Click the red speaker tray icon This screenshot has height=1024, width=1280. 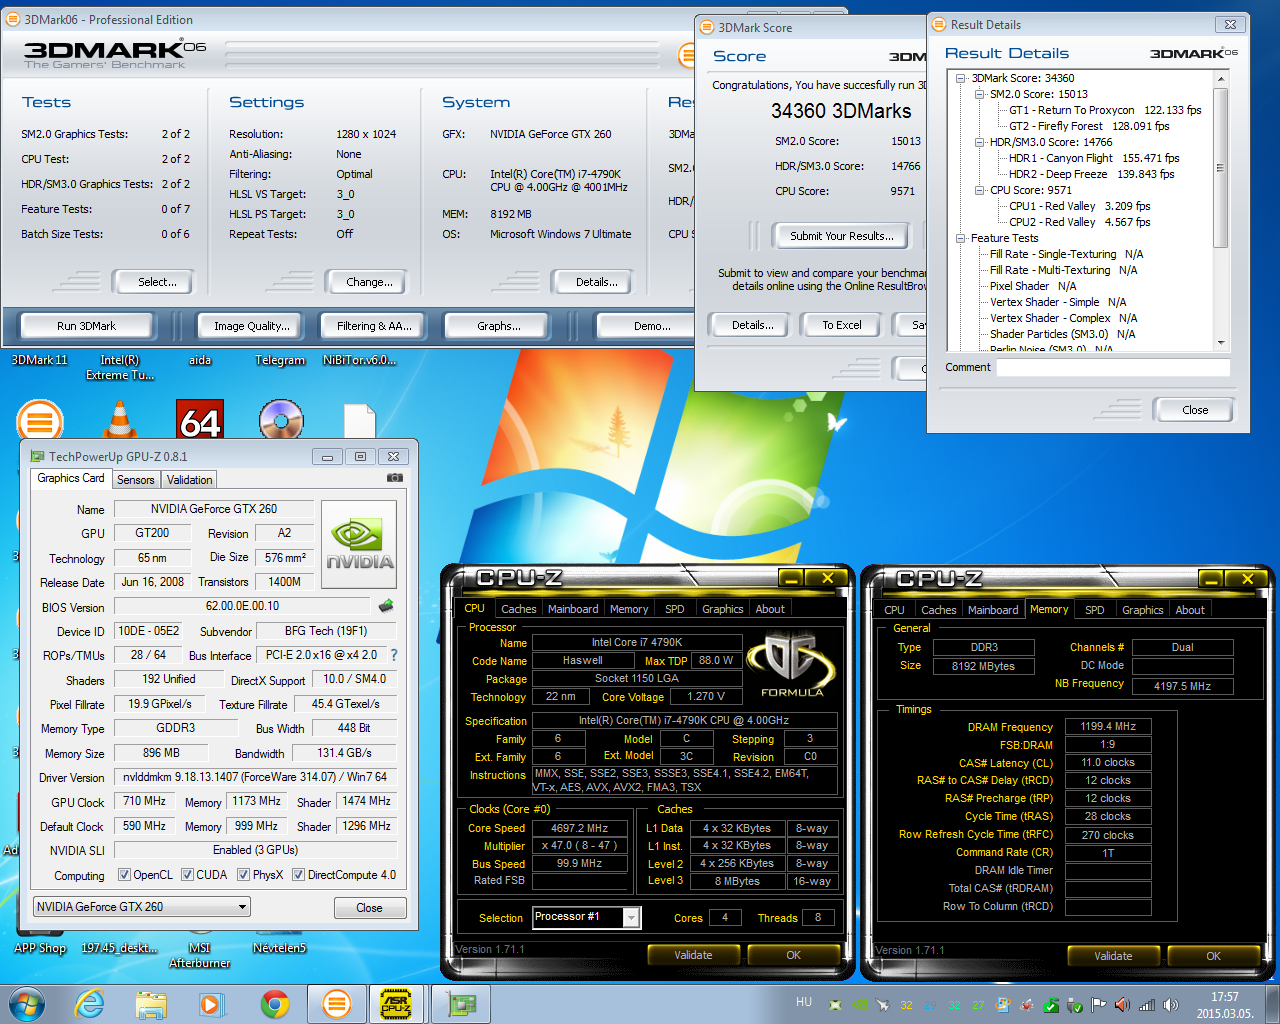[x=1123, y=1005]
